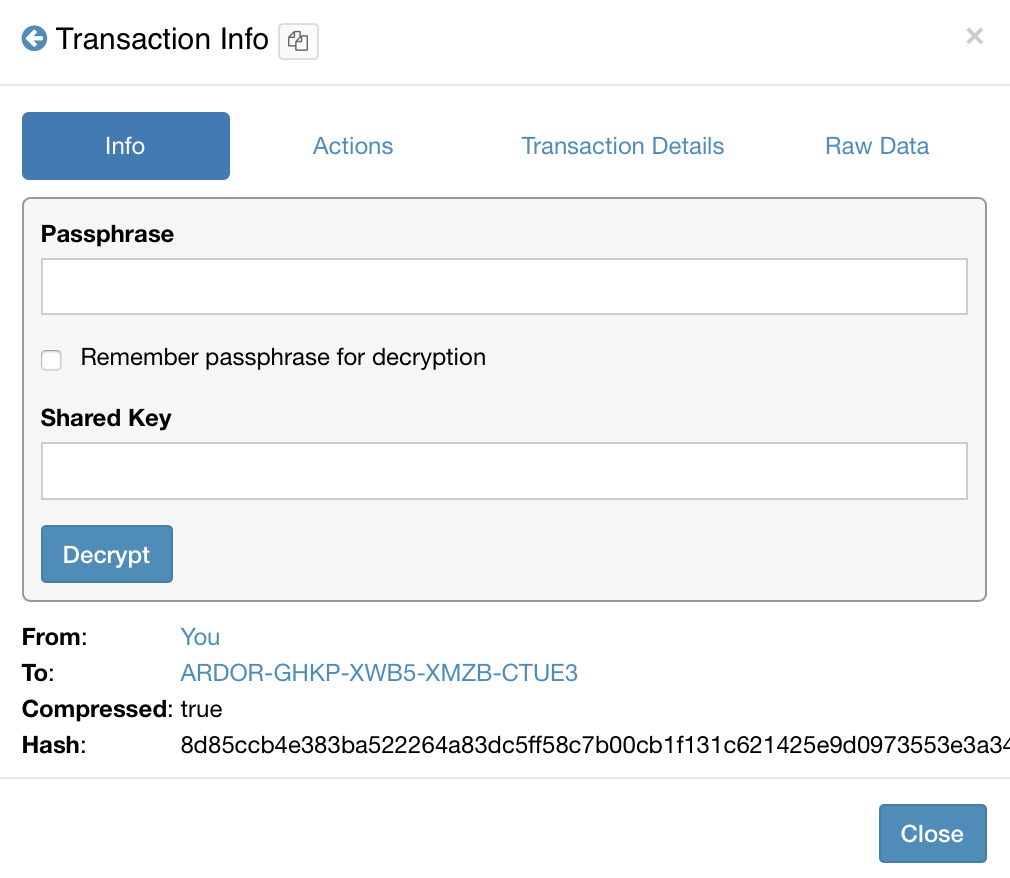
Task: Open recipient ARDOR-GHKP-XWB5-XMZB-CTUE3 link
Action: tap(379, 673)
